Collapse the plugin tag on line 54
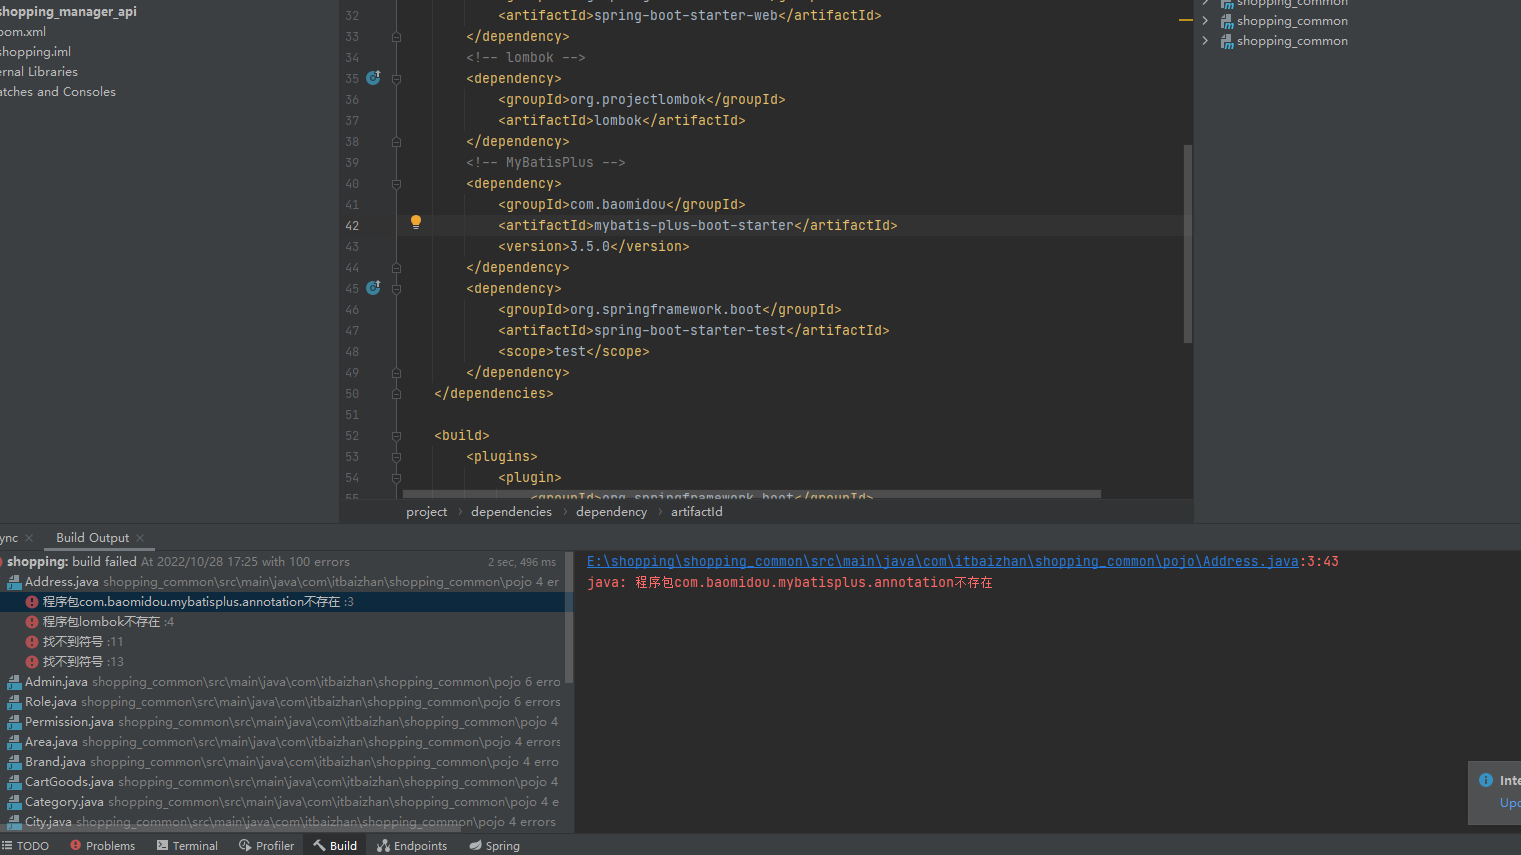This screenshot has width=1521, height=855. (396, 478)
